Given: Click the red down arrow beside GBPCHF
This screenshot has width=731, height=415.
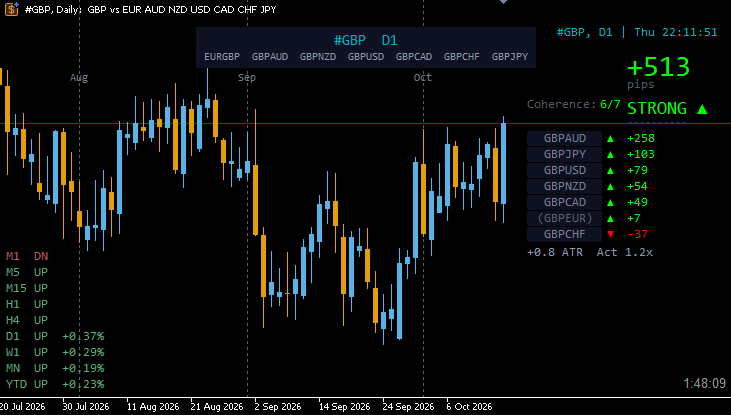Looking at the screenshot, I should pyautogui.click(x=610, y=234).
